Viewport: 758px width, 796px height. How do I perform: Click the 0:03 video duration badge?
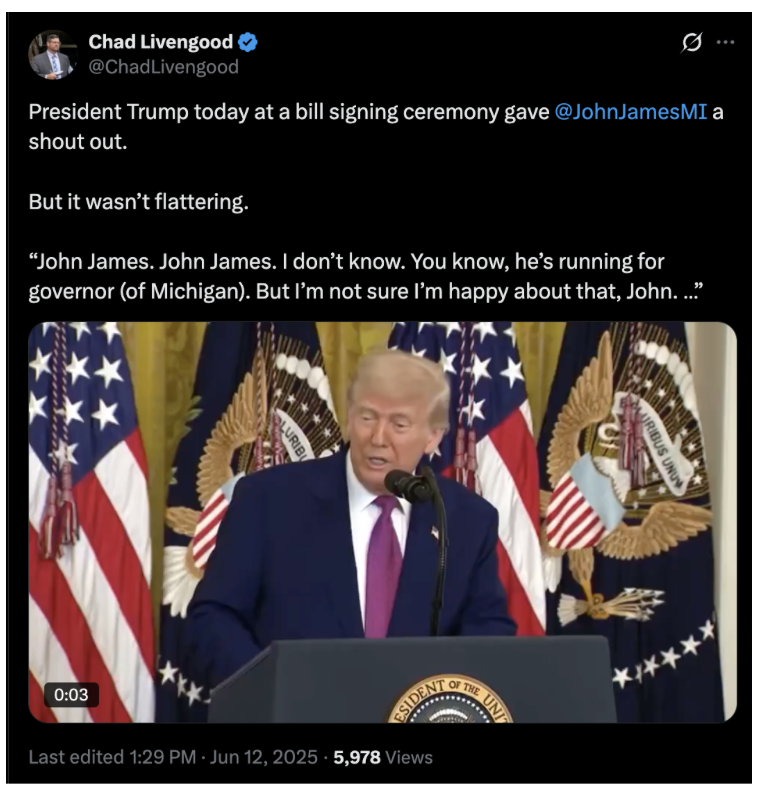click(71, 694)
